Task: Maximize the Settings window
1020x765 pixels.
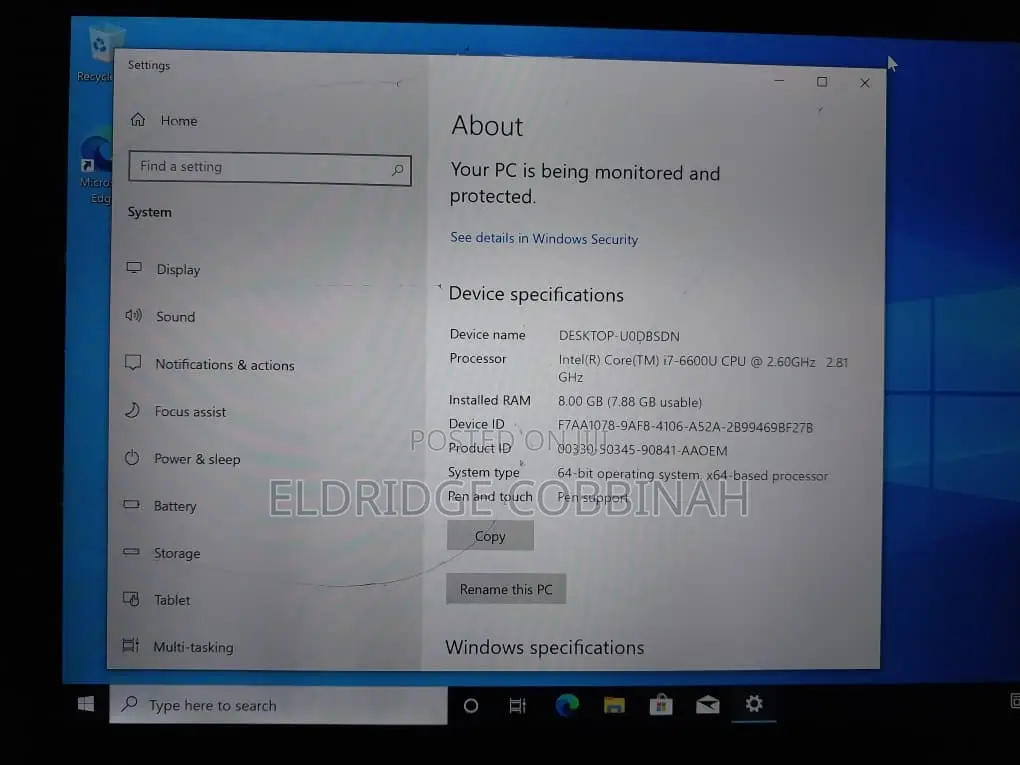Action: tap(822, 82)
